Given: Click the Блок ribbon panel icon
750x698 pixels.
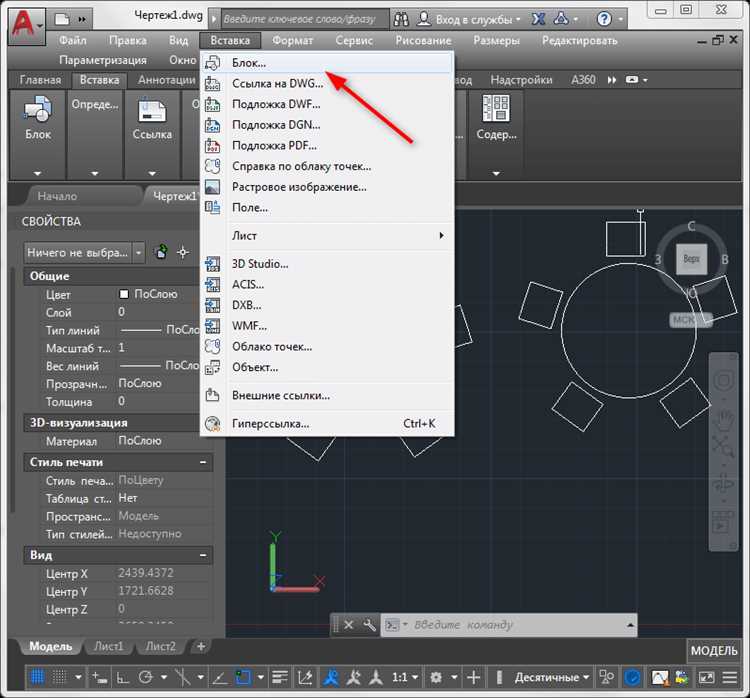Looking at the screenshot, I should click(38, 108).
